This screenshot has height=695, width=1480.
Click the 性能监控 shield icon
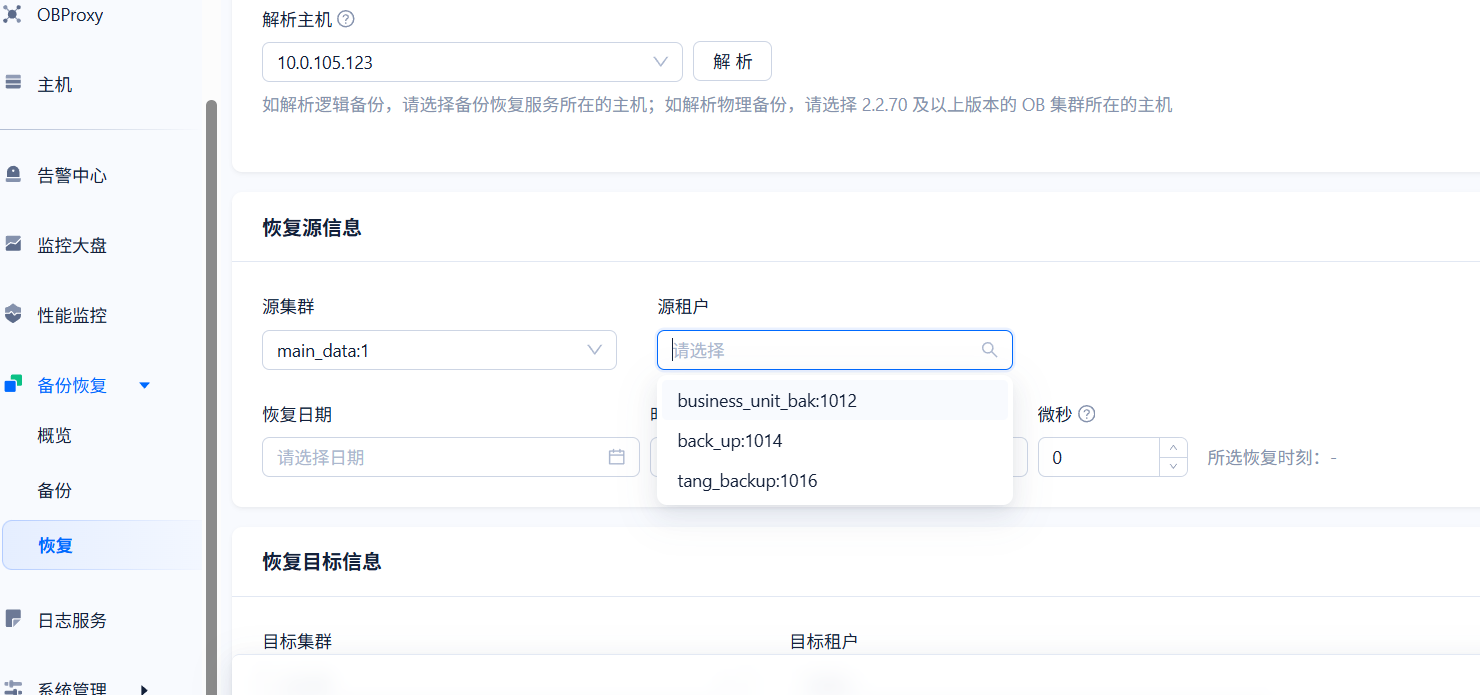[x=13, y=315]
